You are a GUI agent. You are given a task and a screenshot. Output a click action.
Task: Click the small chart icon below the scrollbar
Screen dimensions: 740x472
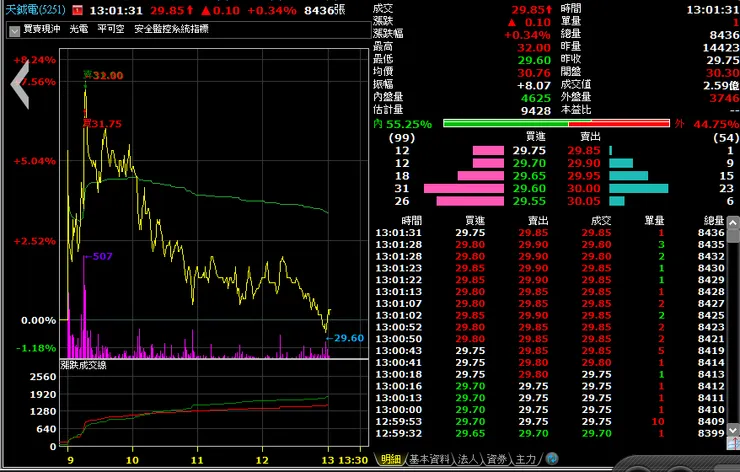pos(733,443)
